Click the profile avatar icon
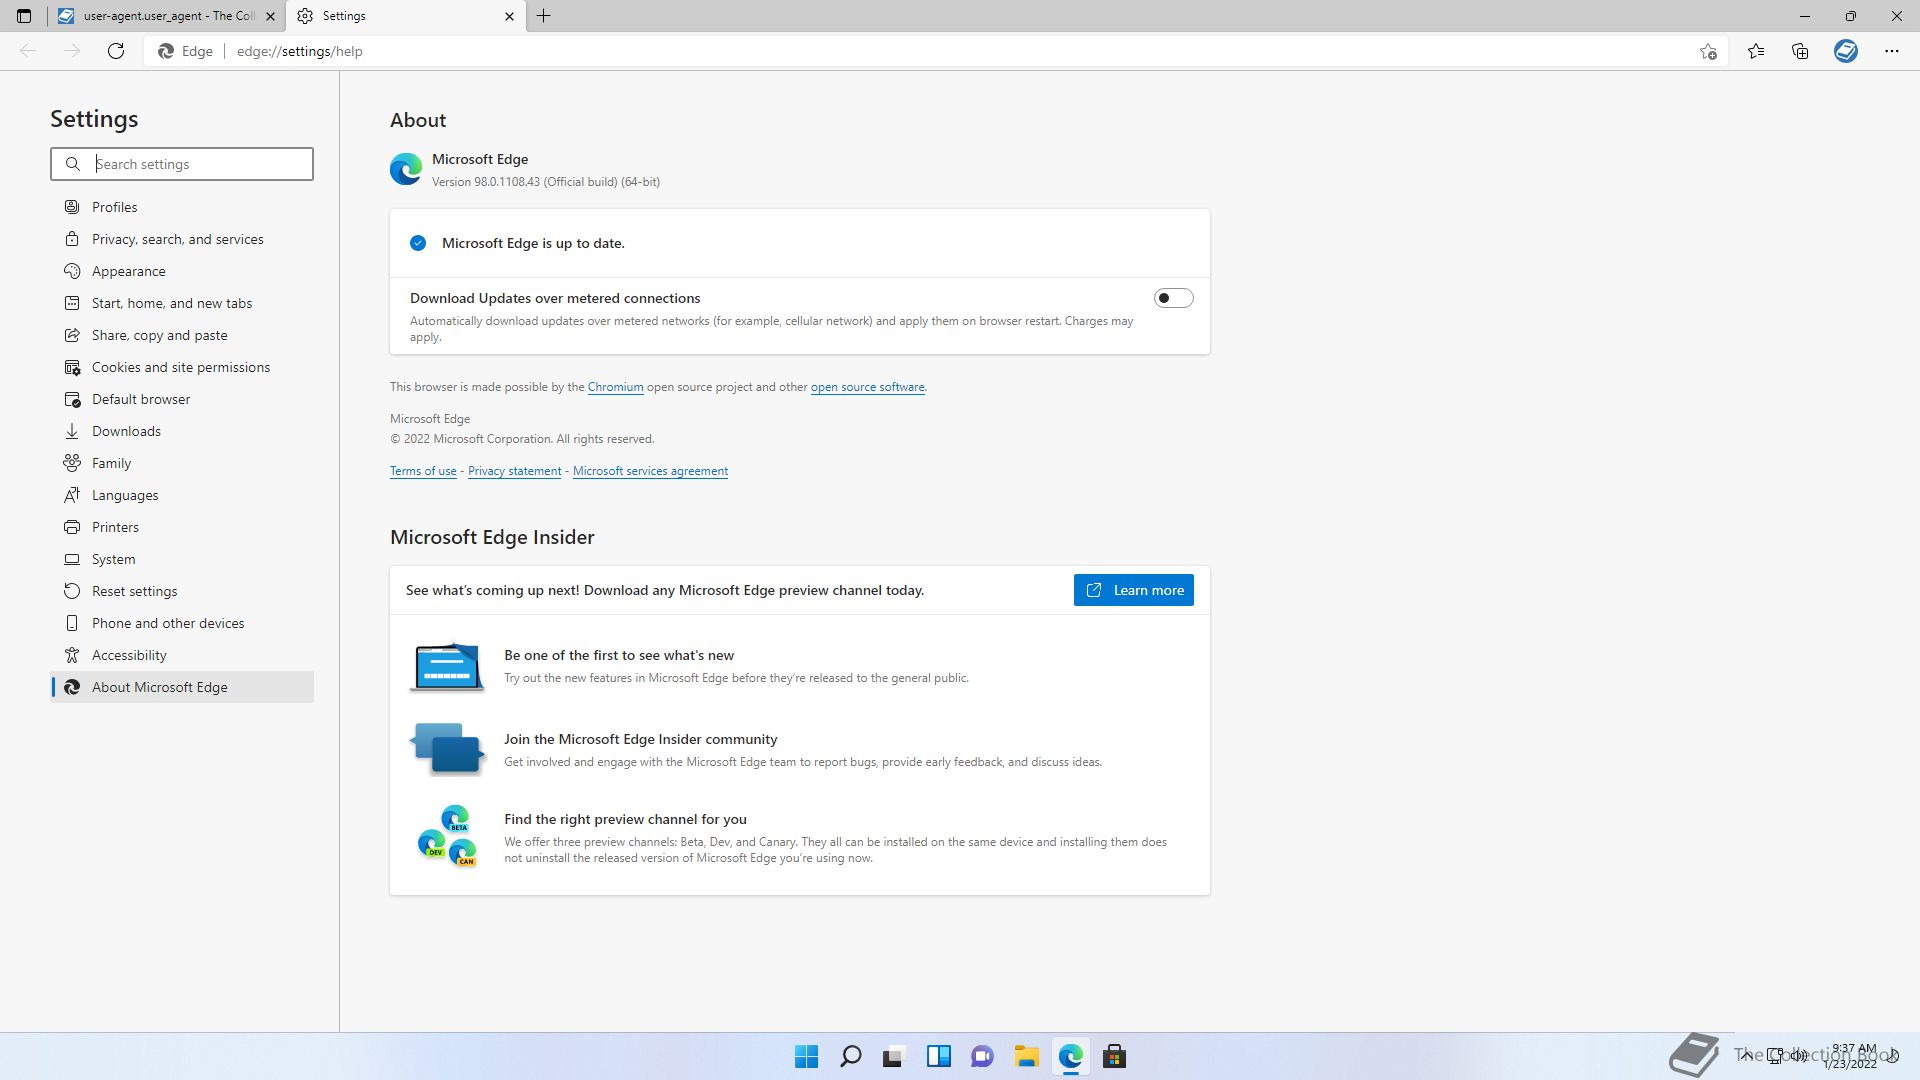The width and height of the screenshot is (1920, 1080). [1845, 51]
